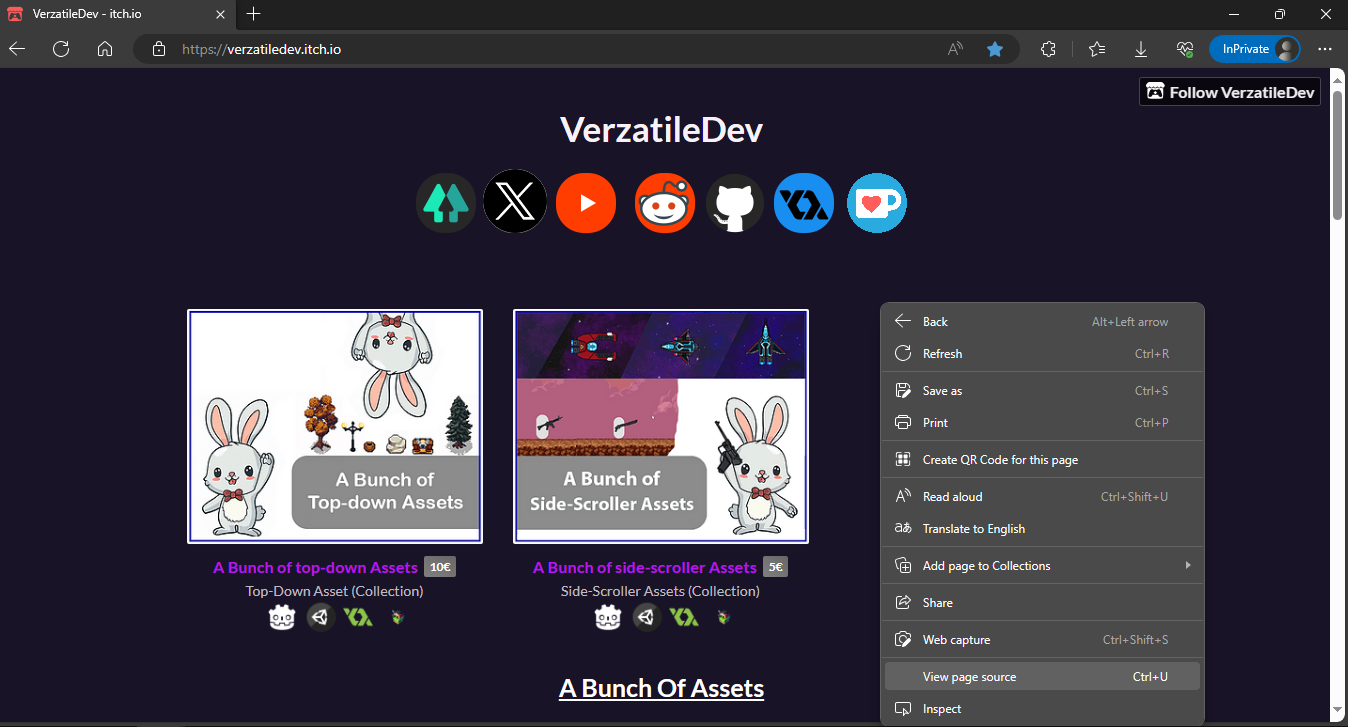
Task: Click the InPrivate profile button
Action: click(1256, 49)
